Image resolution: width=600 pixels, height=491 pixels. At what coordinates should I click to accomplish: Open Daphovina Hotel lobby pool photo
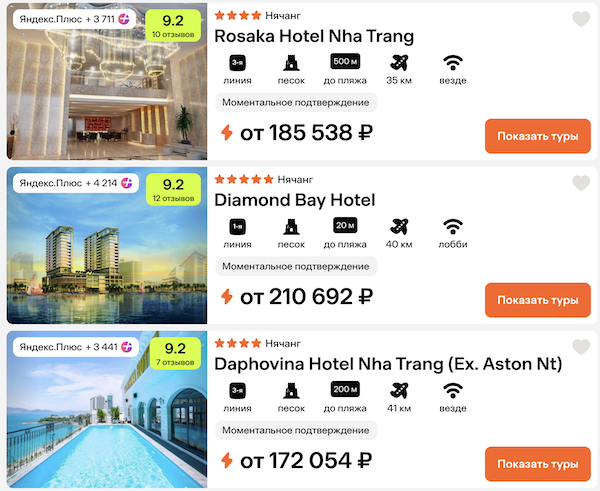click(x=107, y=409)
